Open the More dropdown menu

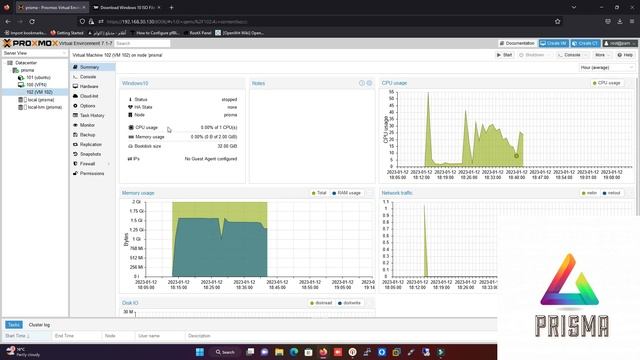(x=602, y=55)
